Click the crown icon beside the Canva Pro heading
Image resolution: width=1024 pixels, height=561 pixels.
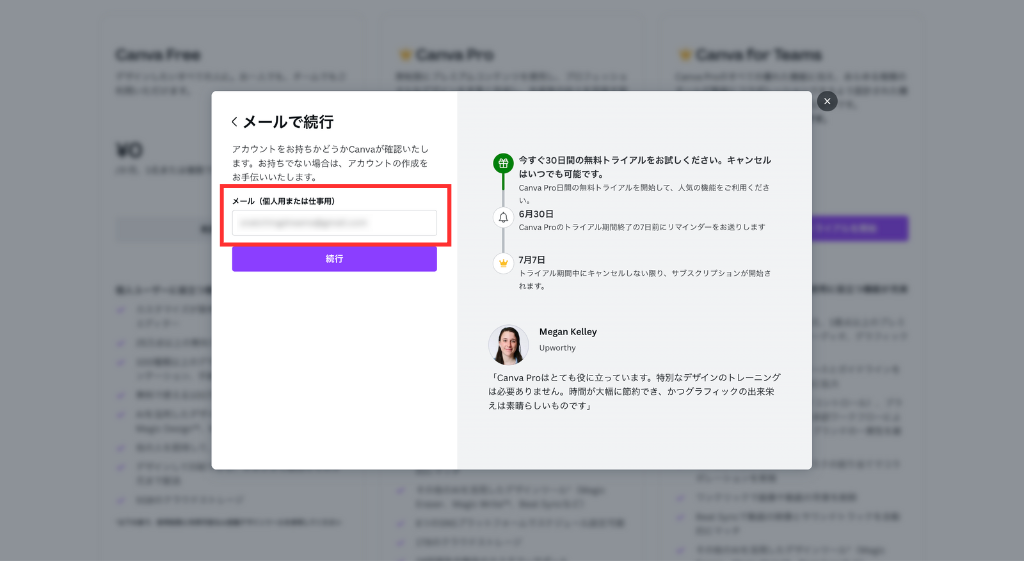[405, 54]
